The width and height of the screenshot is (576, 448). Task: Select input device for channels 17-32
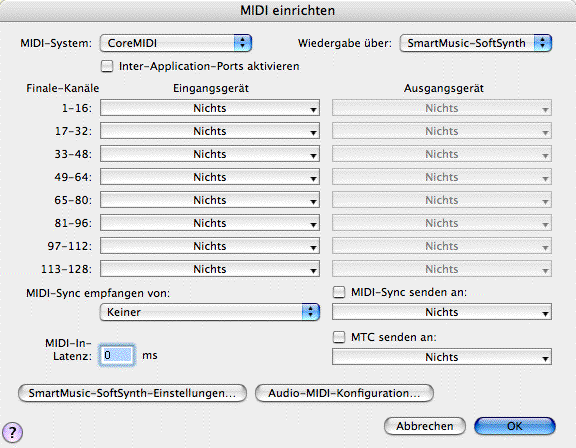point(210,131)
